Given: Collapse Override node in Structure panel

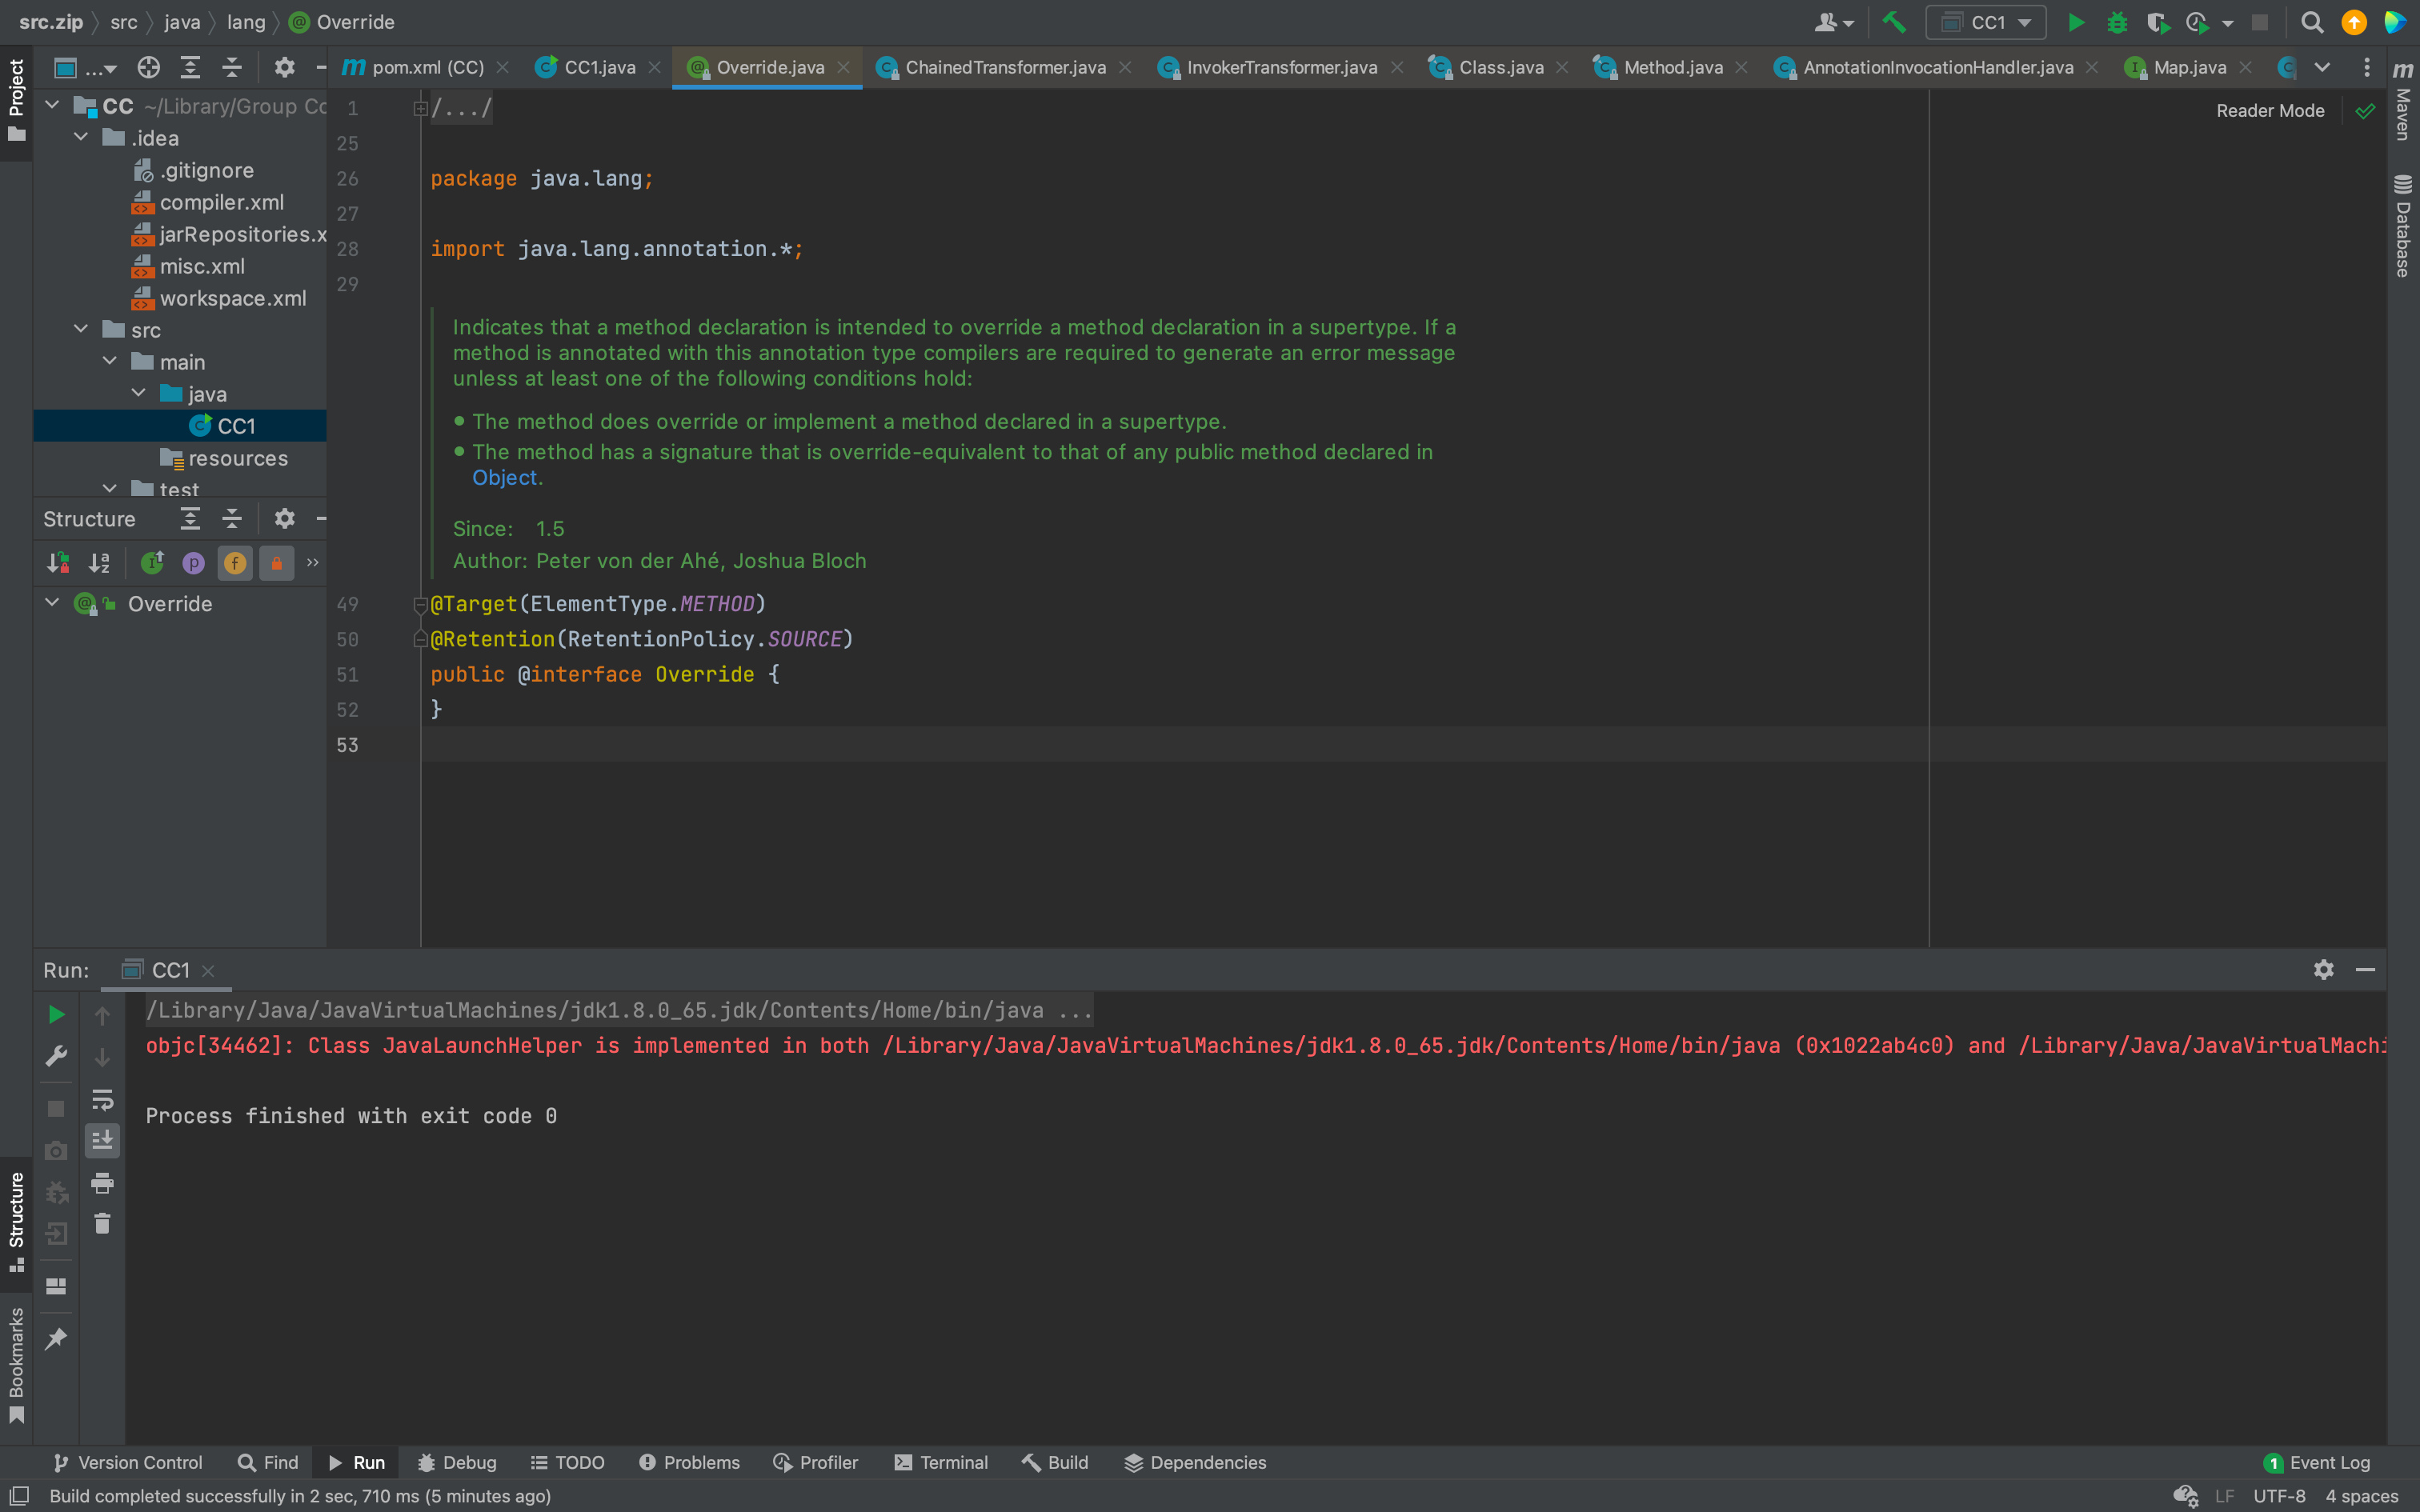Looking at the screenshot, I should pyautogui.click(x=53, y=603).
